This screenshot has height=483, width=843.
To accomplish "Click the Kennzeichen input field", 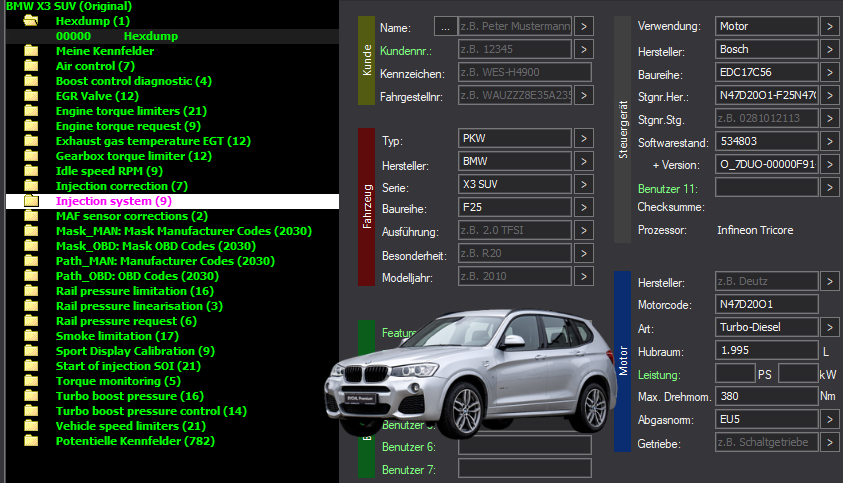I will point(525,73).
